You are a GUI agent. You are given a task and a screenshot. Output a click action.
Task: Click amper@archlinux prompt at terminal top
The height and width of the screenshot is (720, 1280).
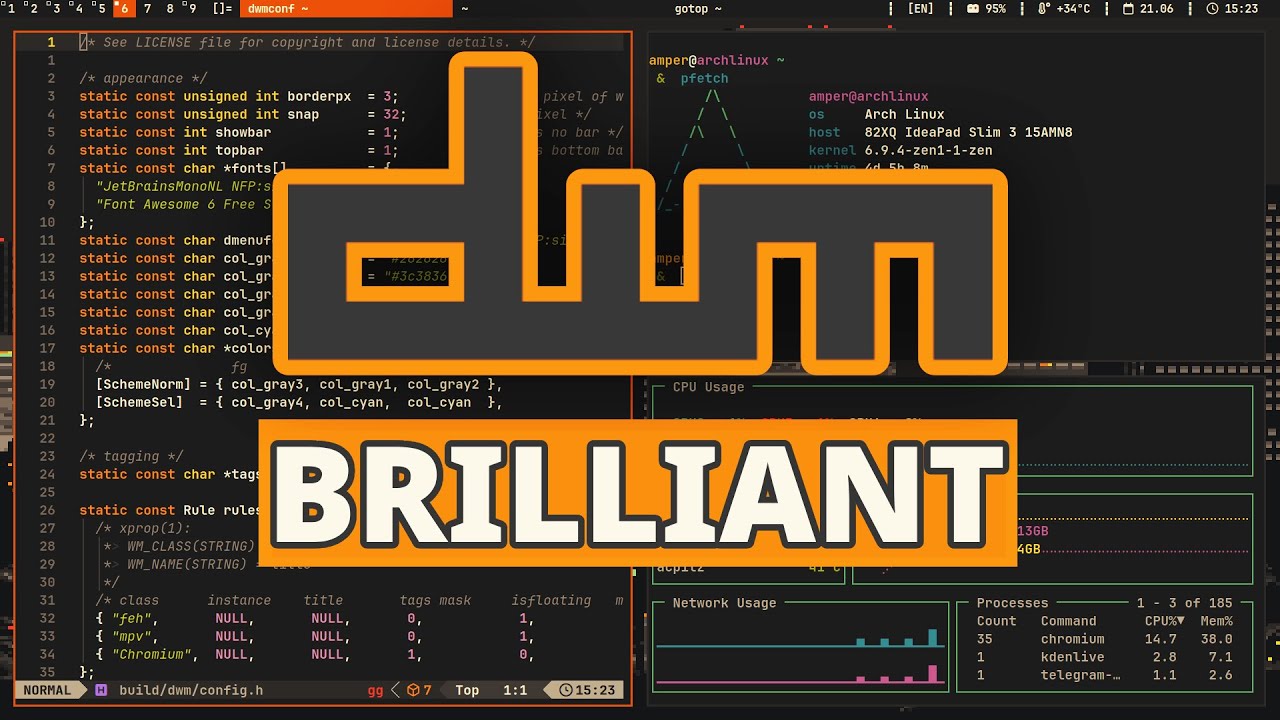pos(708,60)
